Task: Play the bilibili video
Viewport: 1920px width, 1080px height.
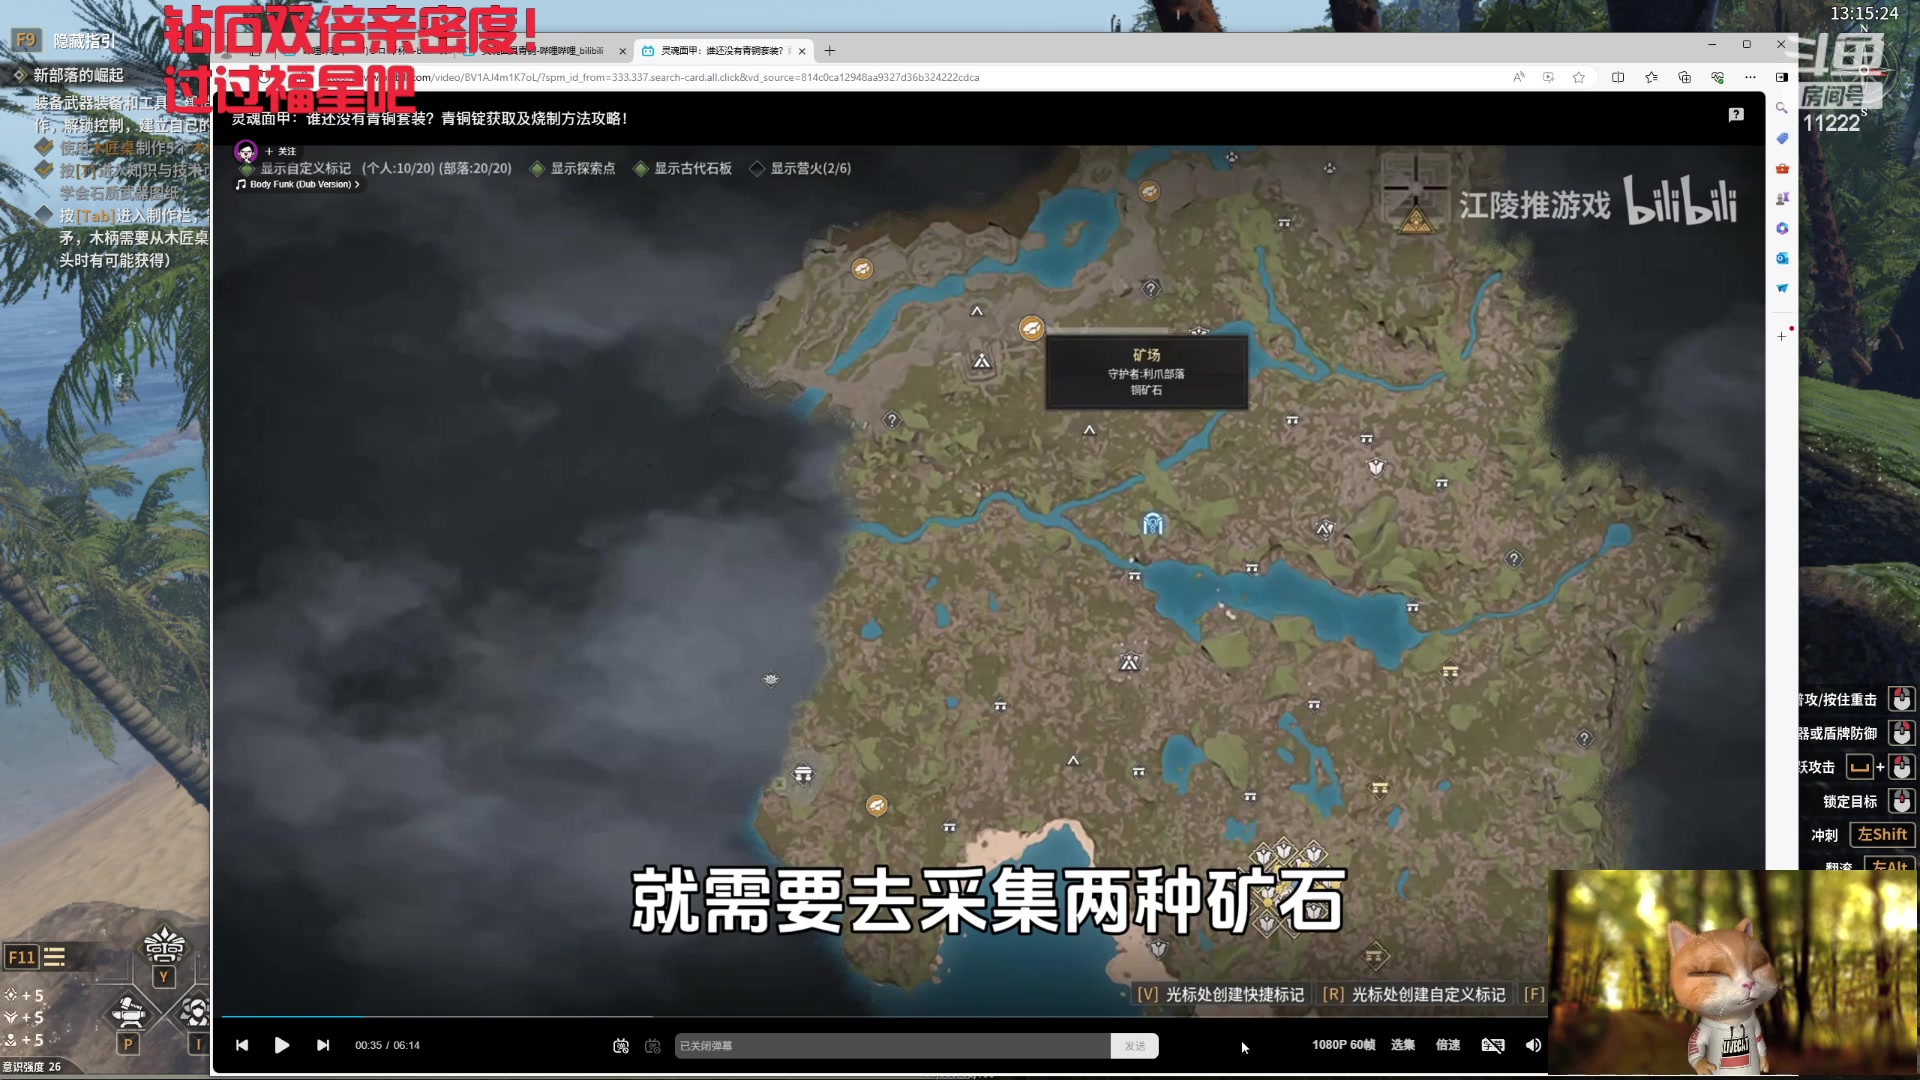Action: (282, 1045)
